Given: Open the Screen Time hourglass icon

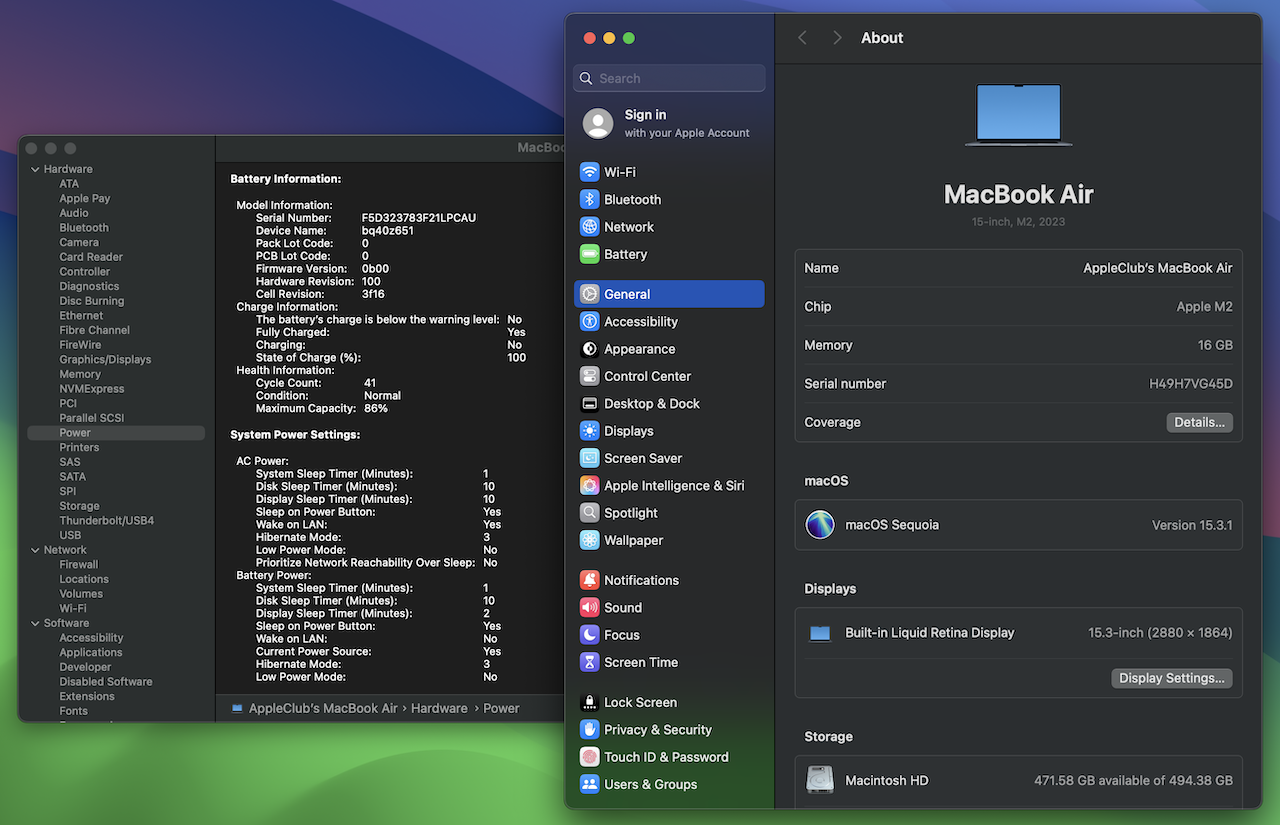Looking at the screenshot, I should [x=590, y=662].
